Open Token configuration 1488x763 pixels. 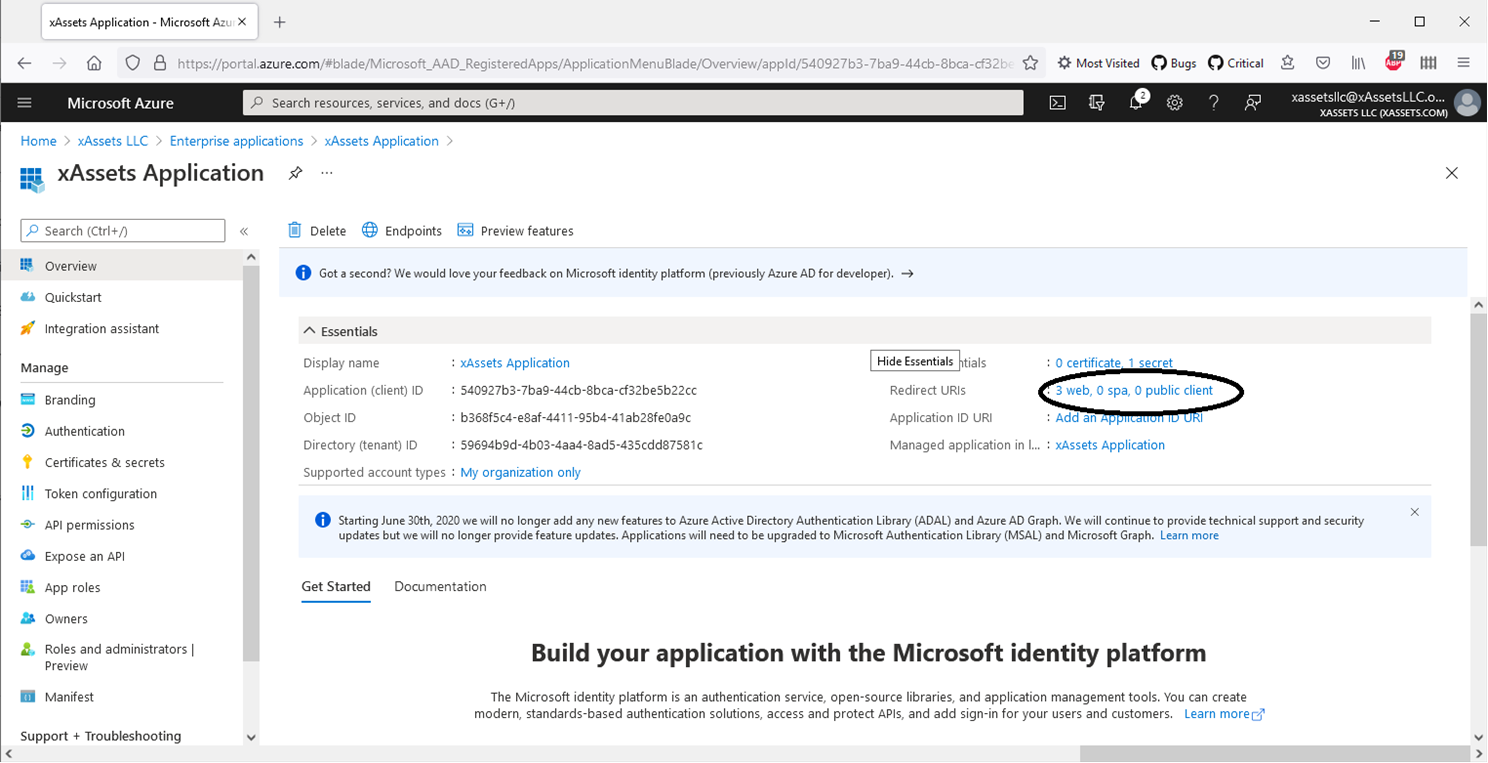coord(101,493)
